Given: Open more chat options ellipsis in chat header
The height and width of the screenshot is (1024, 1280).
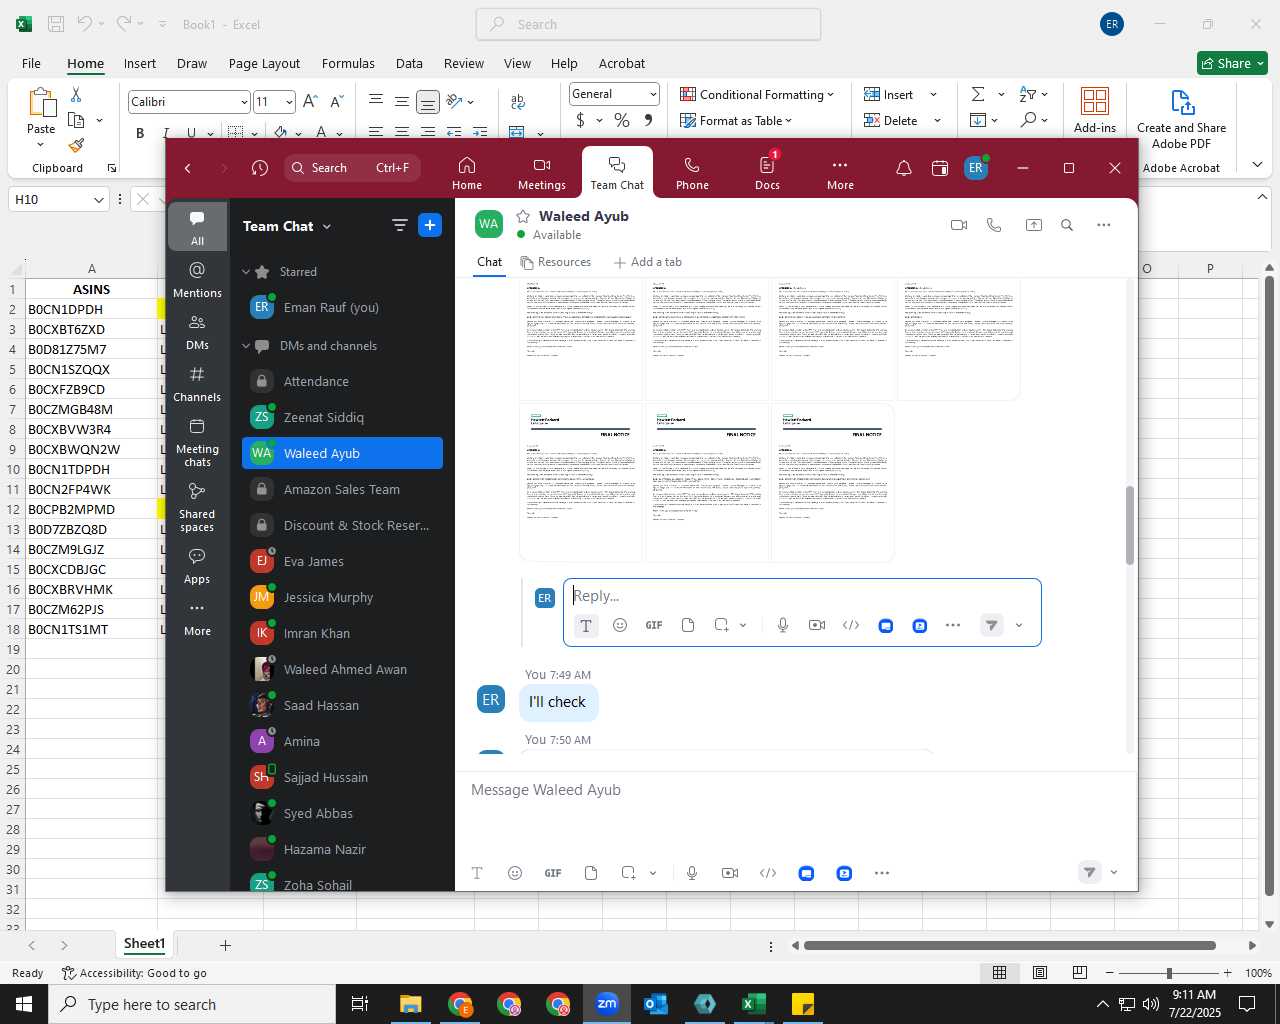Looking at the screenshot, I should [1104, 225].
